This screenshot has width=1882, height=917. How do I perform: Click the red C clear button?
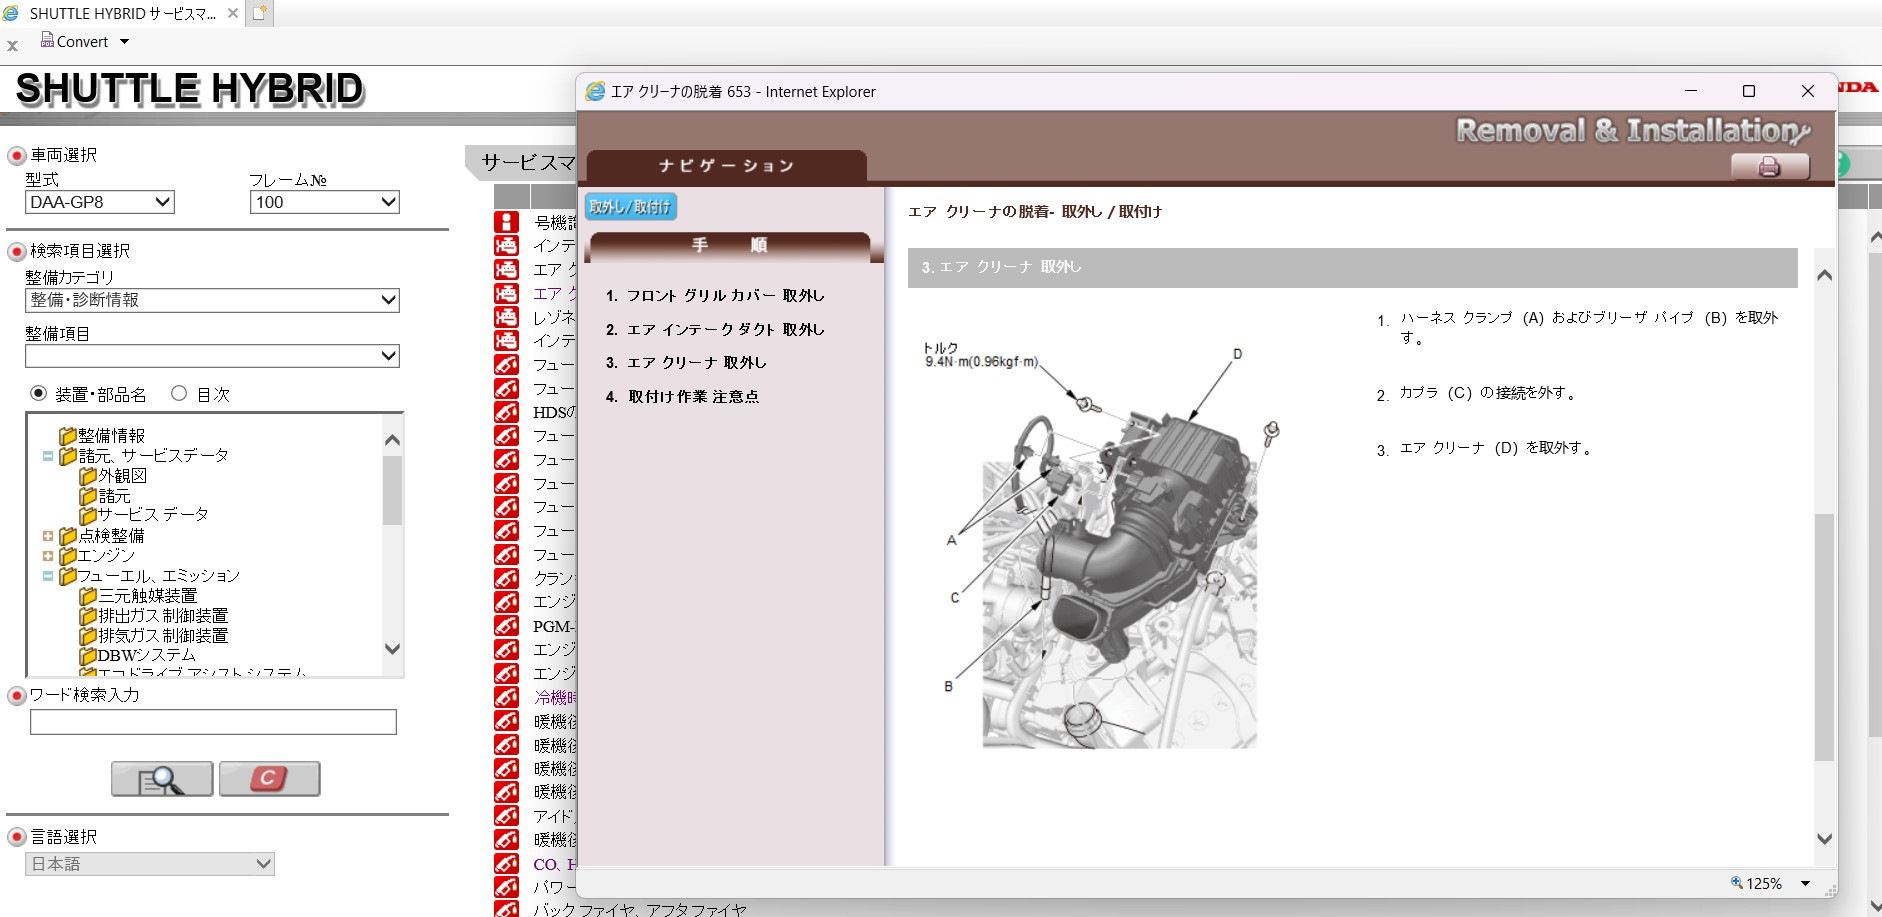[269, 779]
